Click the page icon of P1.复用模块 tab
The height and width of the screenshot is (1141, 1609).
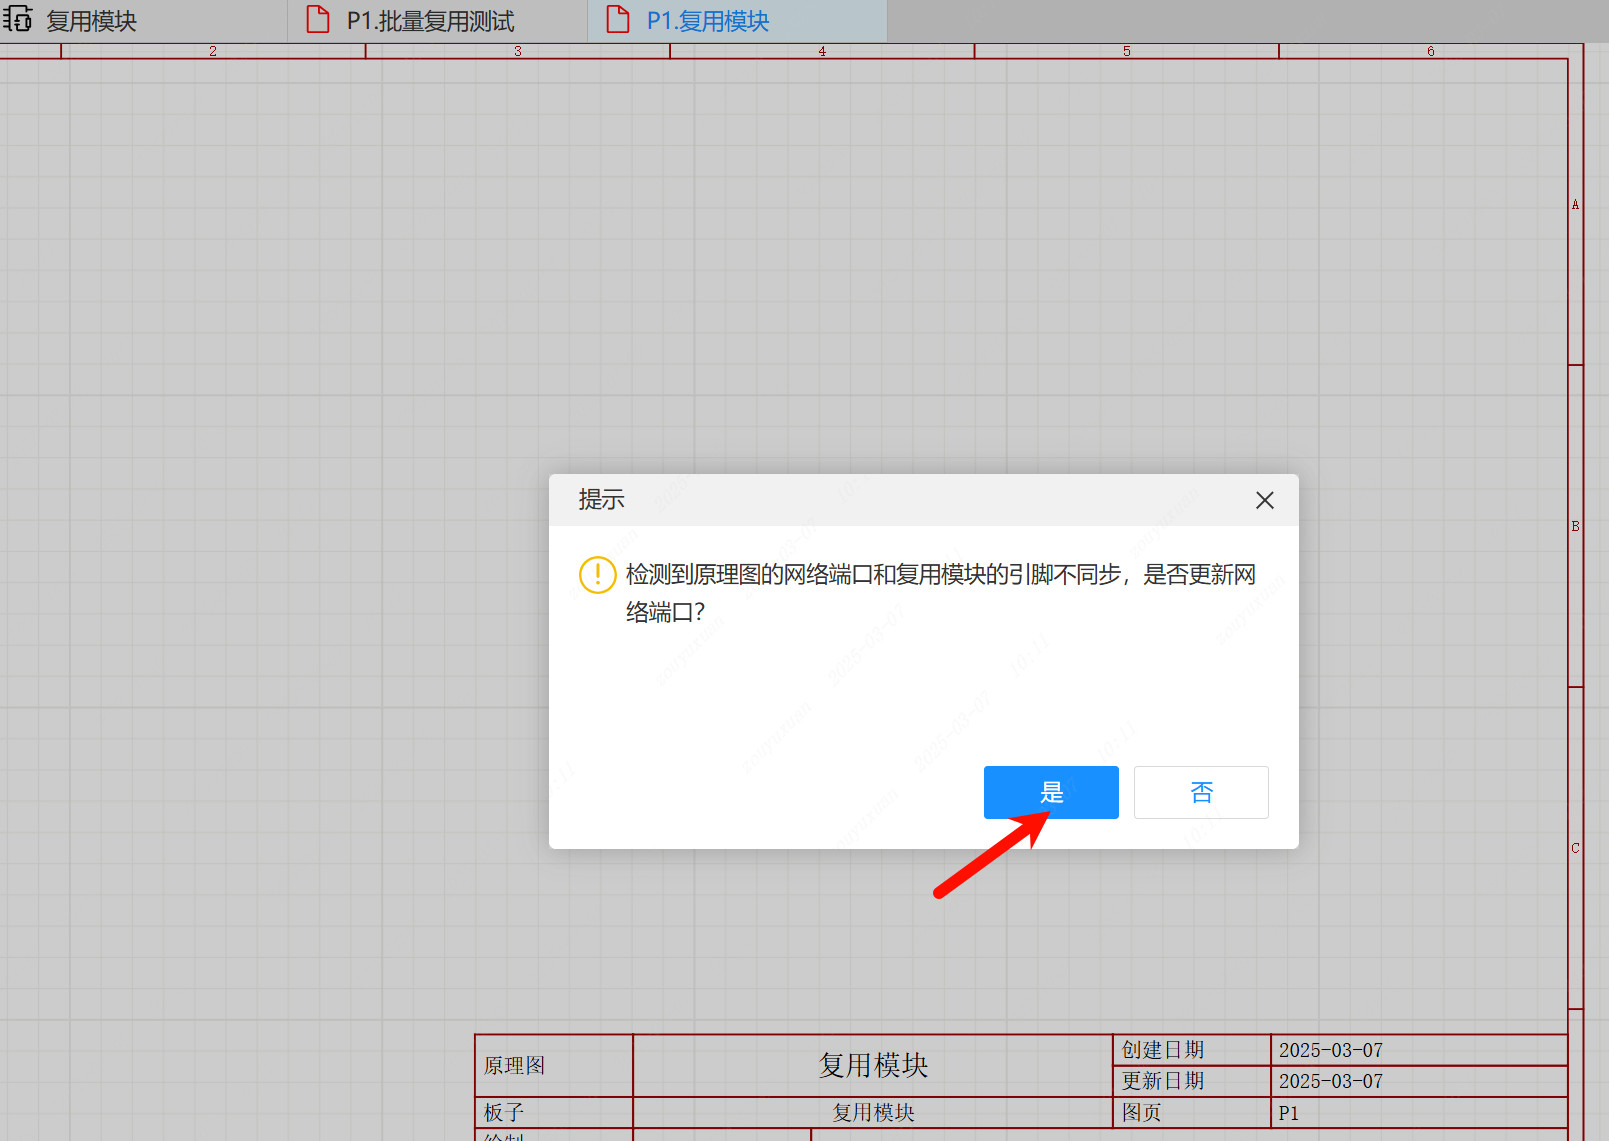(618, 20)
